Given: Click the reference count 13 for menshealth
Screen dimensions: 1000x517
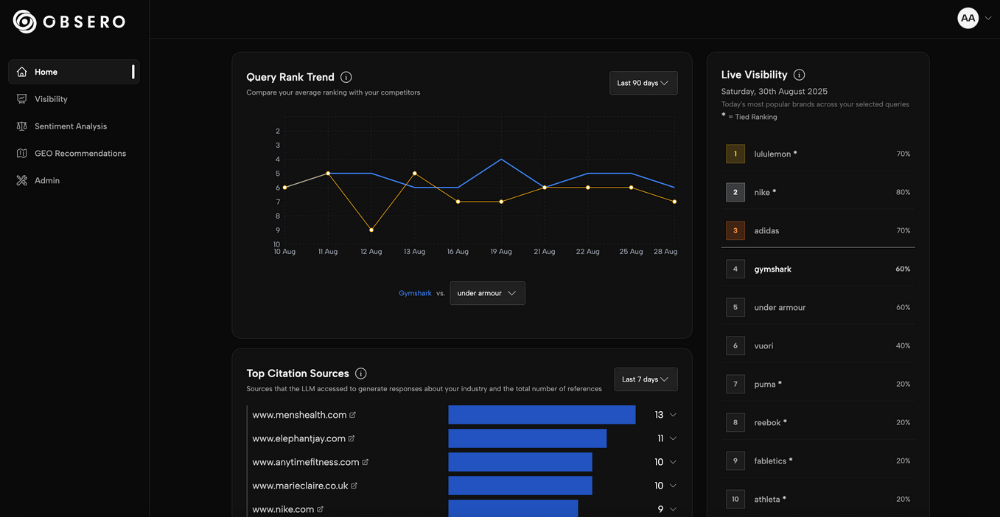Looking at the screenshot, I should [x=659, y=415].
